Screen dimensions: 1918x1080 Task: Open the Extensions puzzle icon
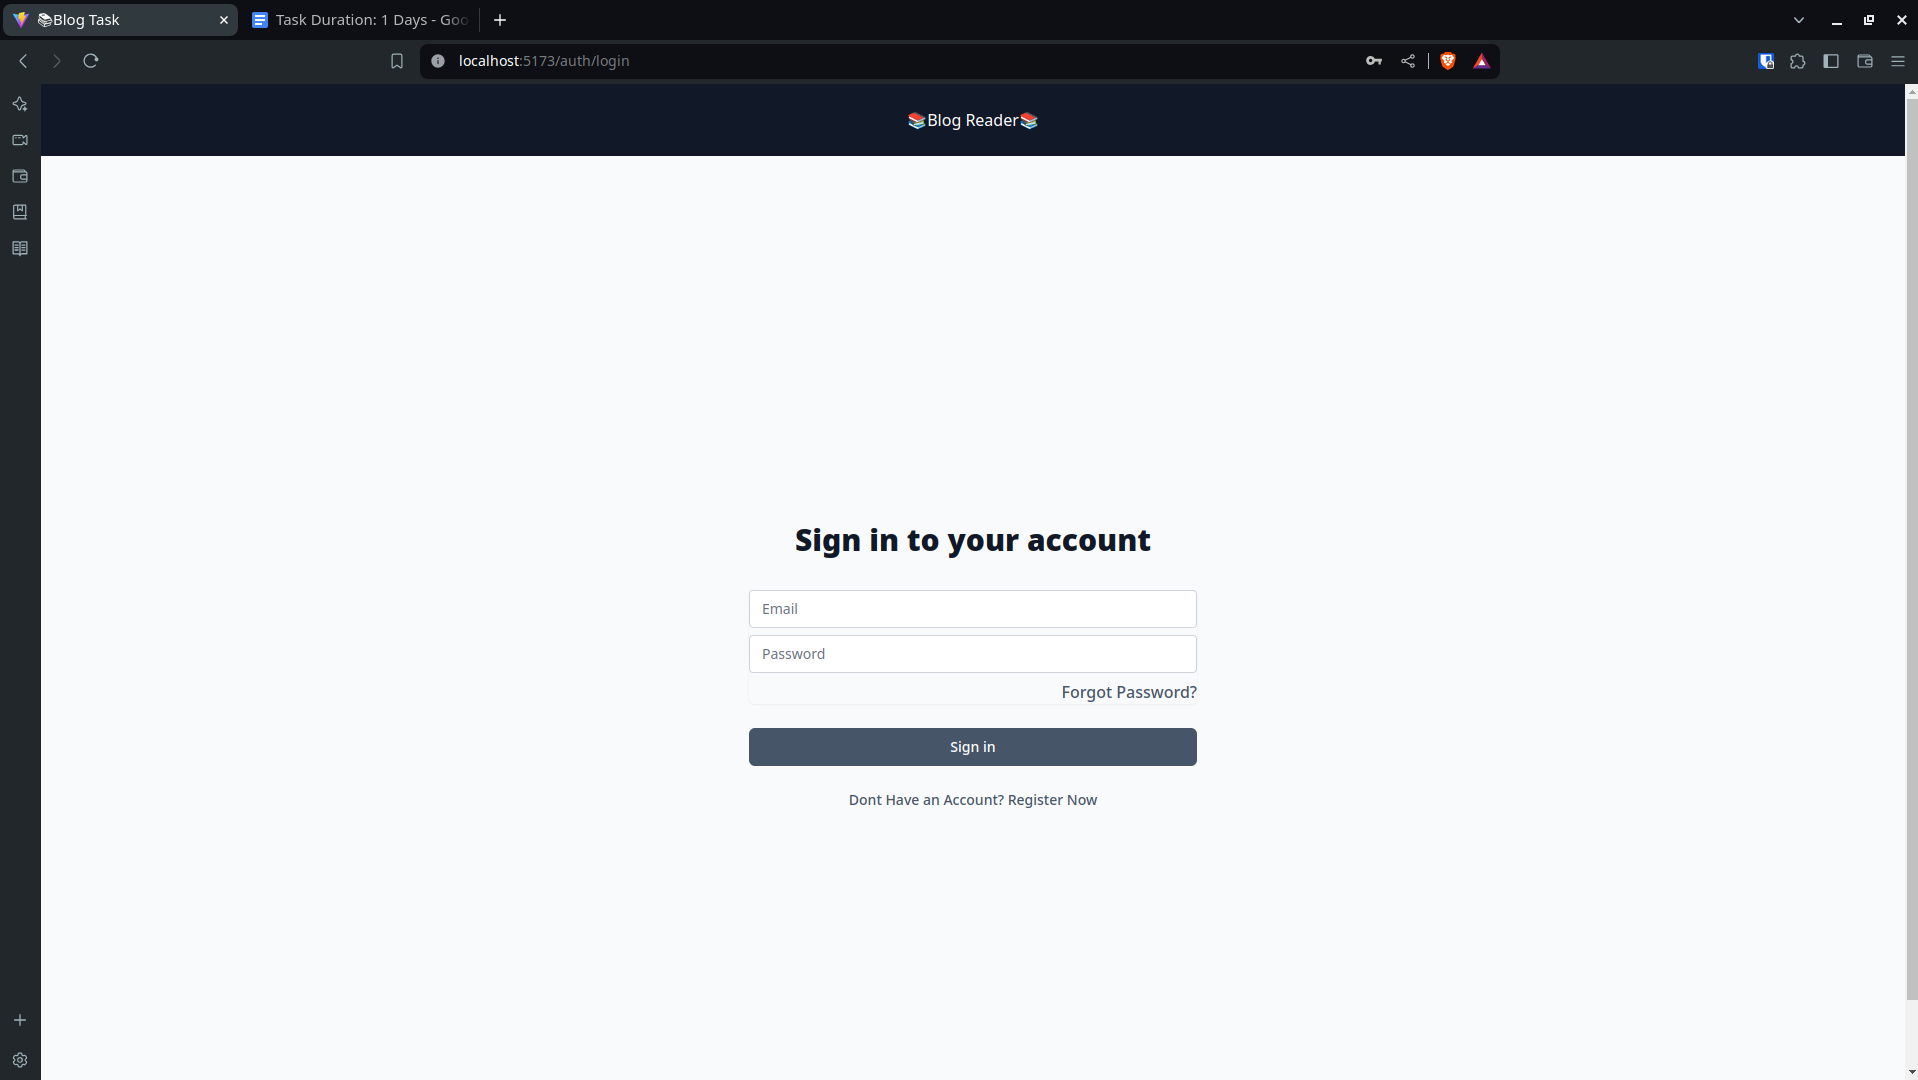1797,61
